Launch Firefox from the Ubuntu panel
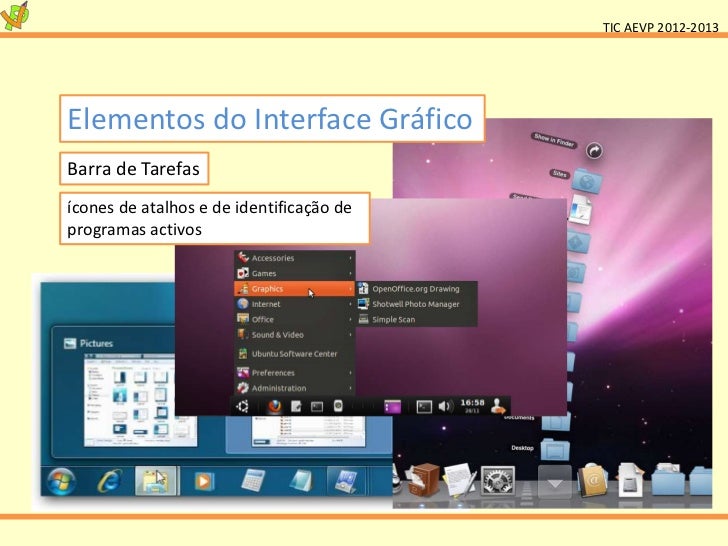Viewport: 728px width, 546px height. [274, 406]
